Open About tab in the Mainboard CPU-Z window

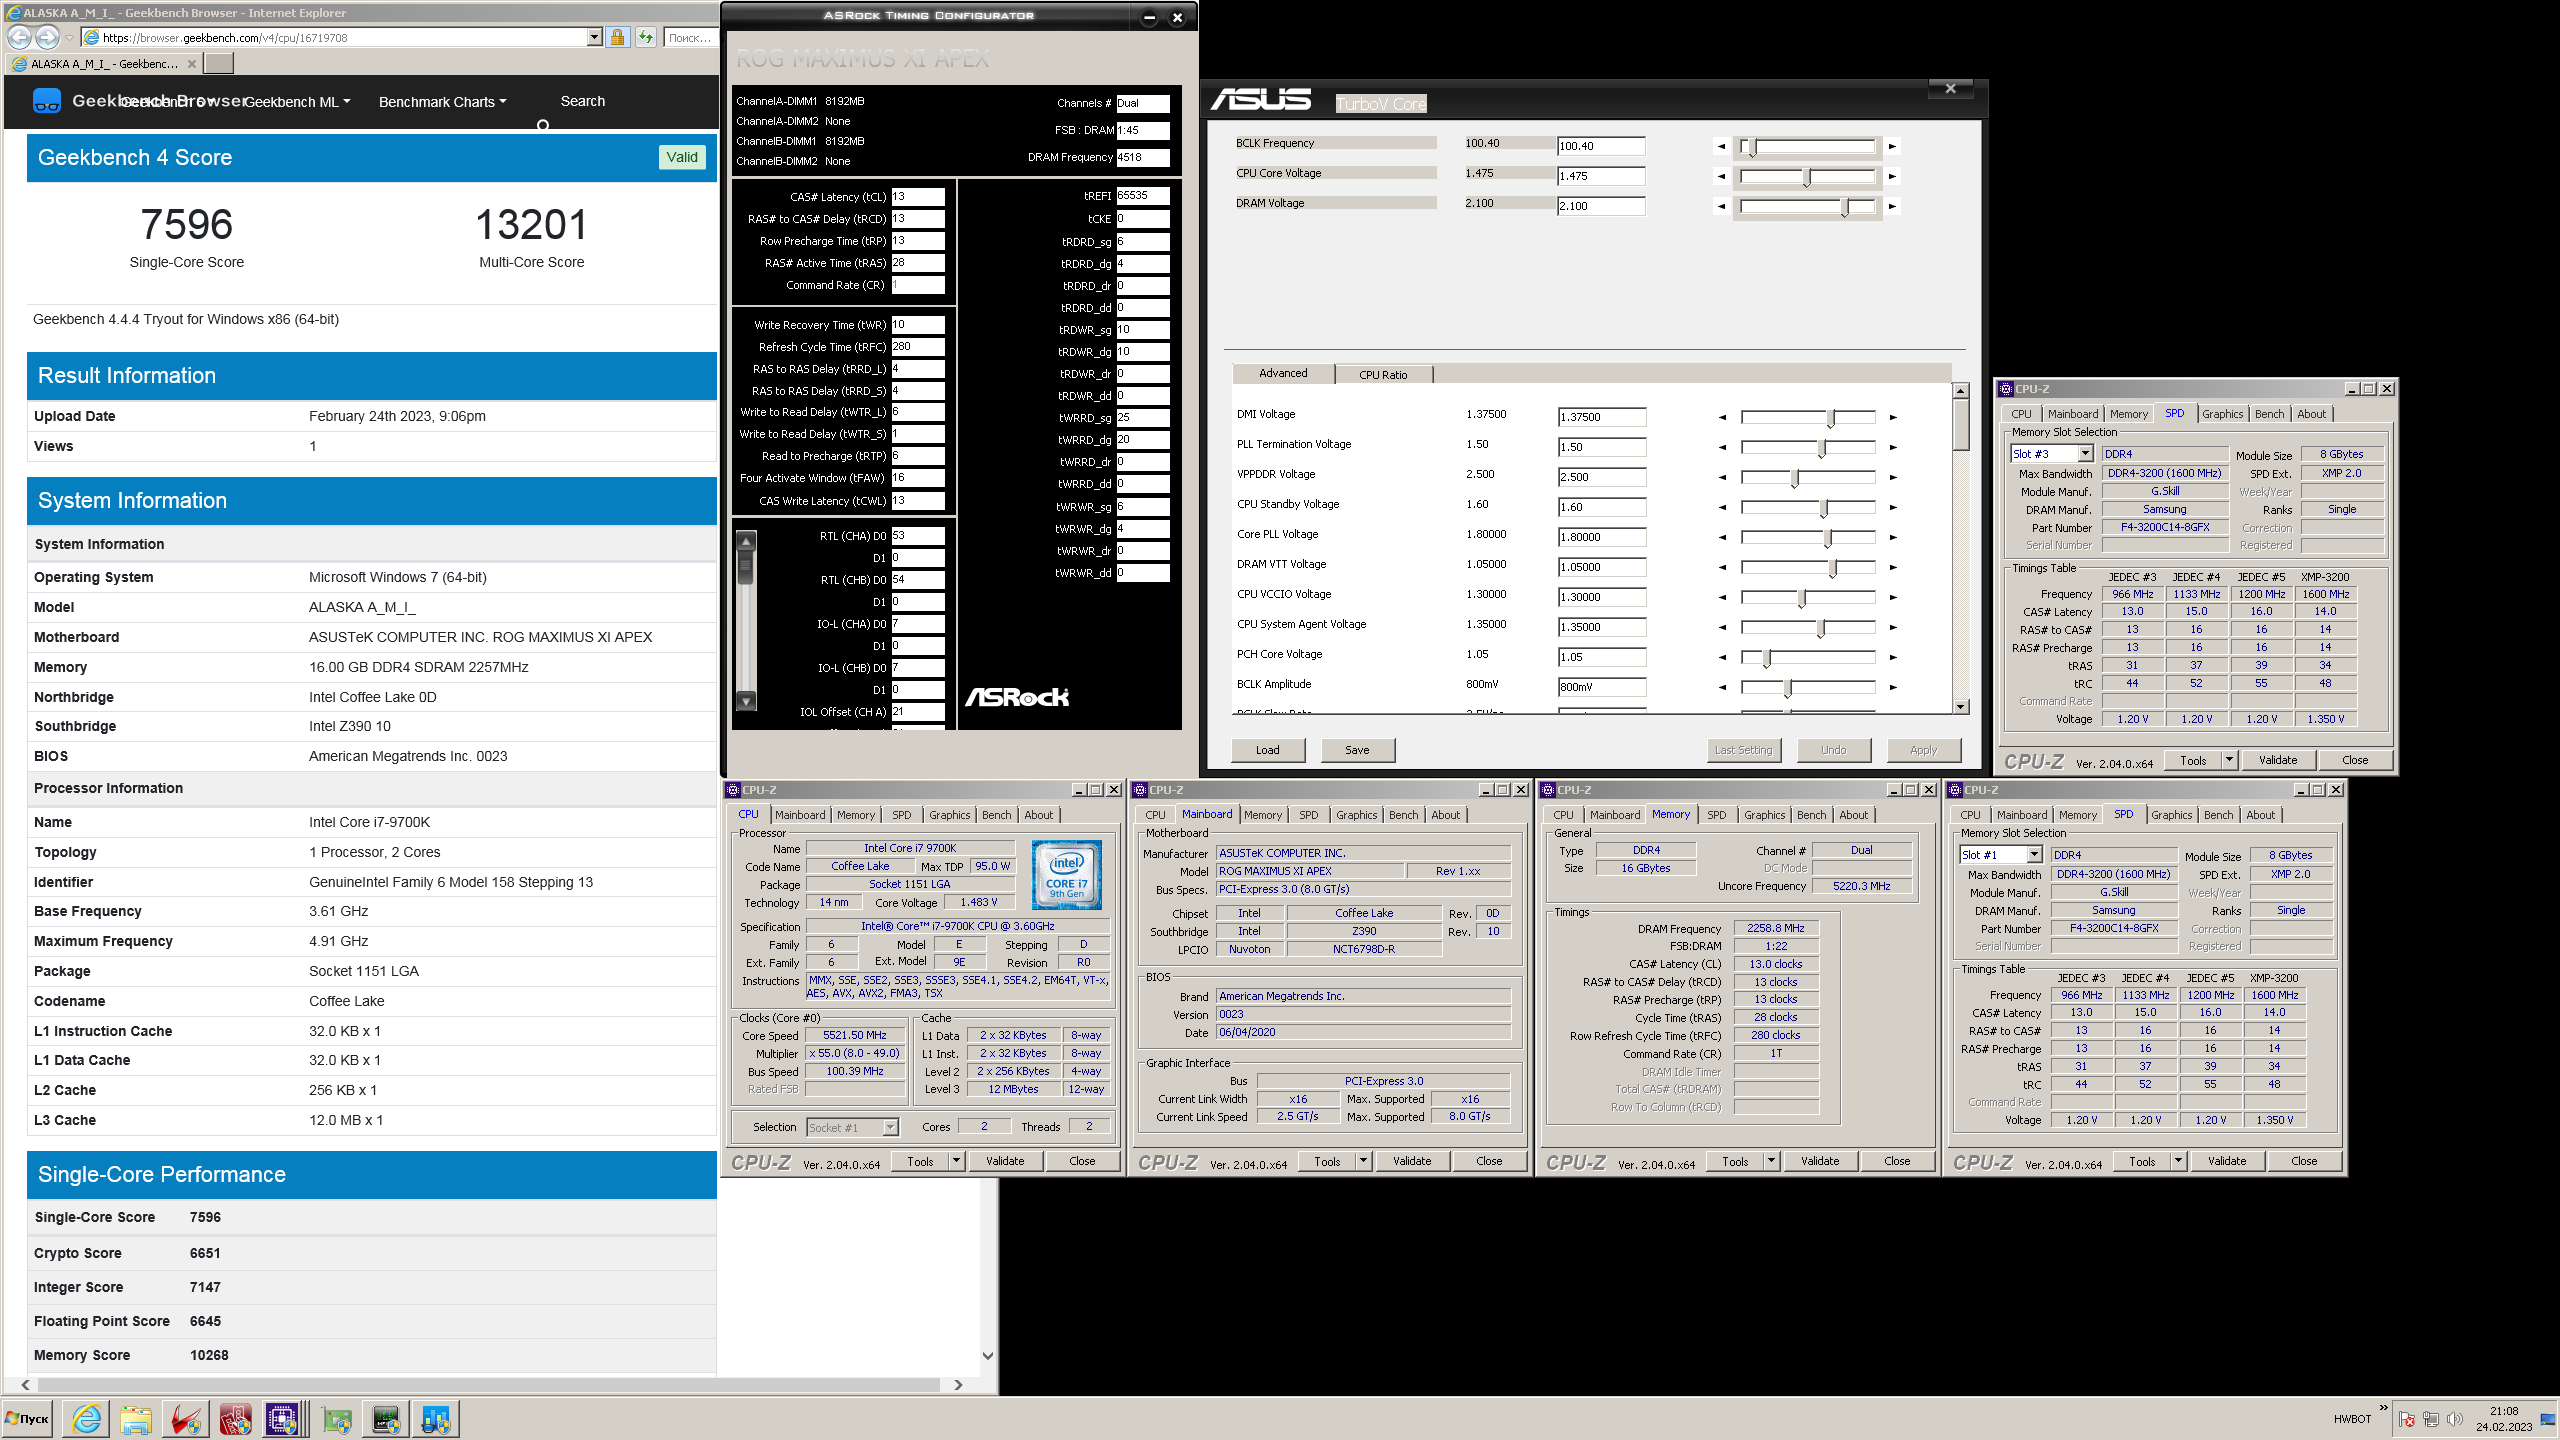1446,815
